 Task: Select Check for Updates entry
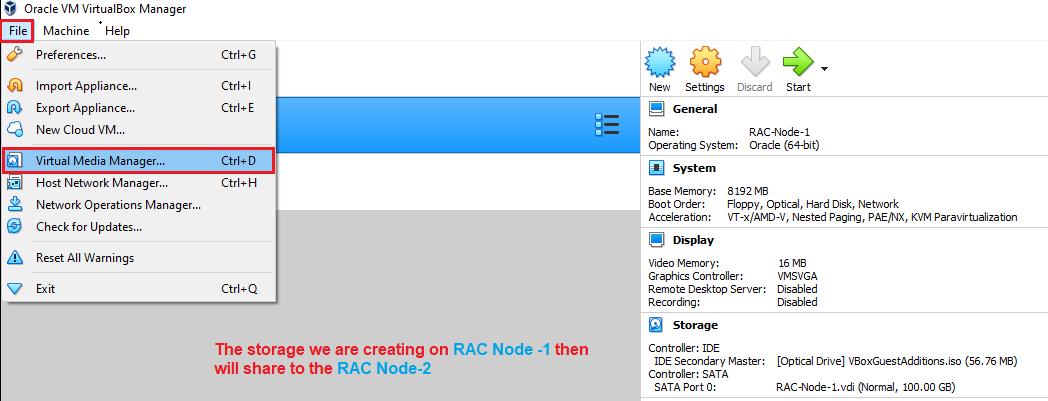pos(138,227)
